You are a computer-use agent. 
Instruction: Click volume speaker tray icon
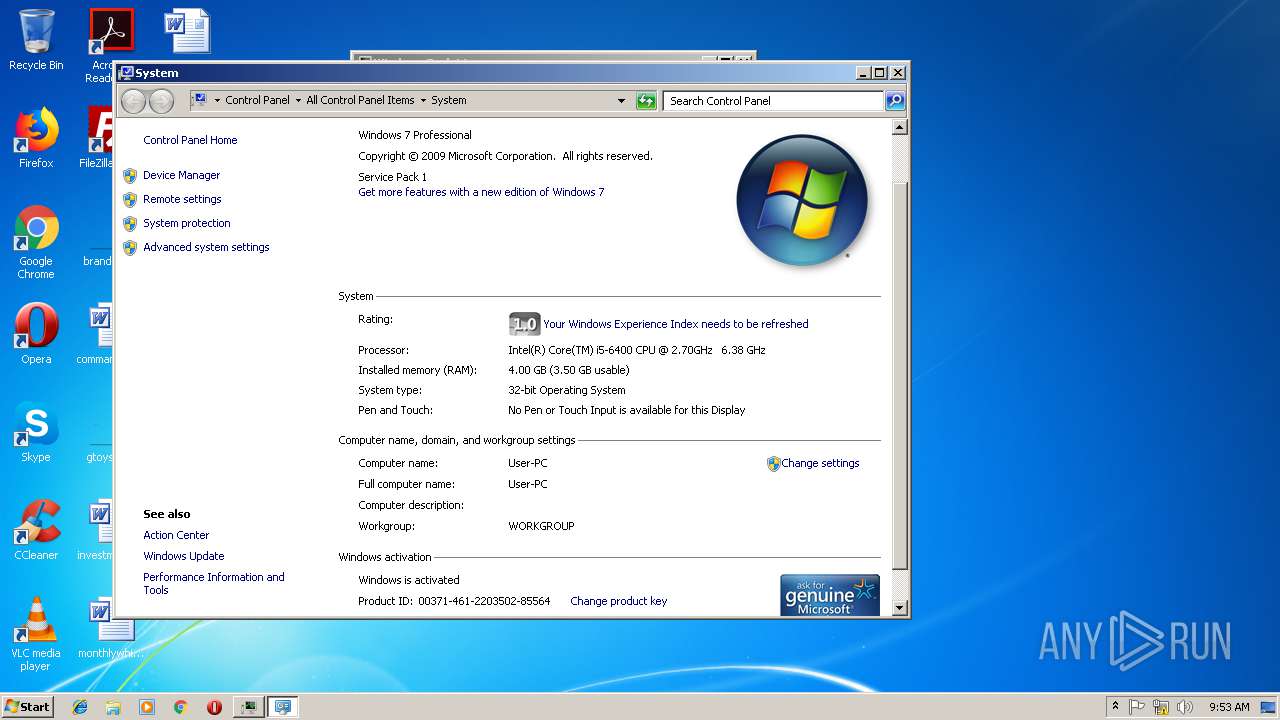point(1185,706)
